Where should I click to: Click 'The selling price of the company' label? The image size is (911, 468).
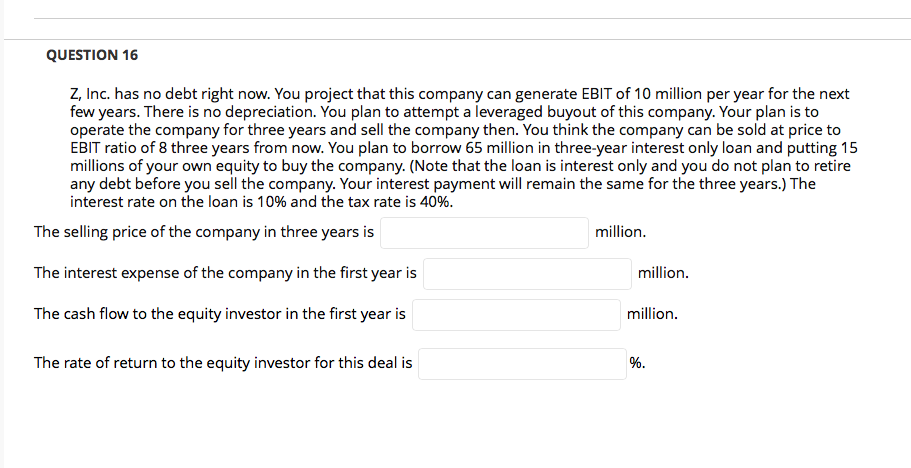coord(204,232)
